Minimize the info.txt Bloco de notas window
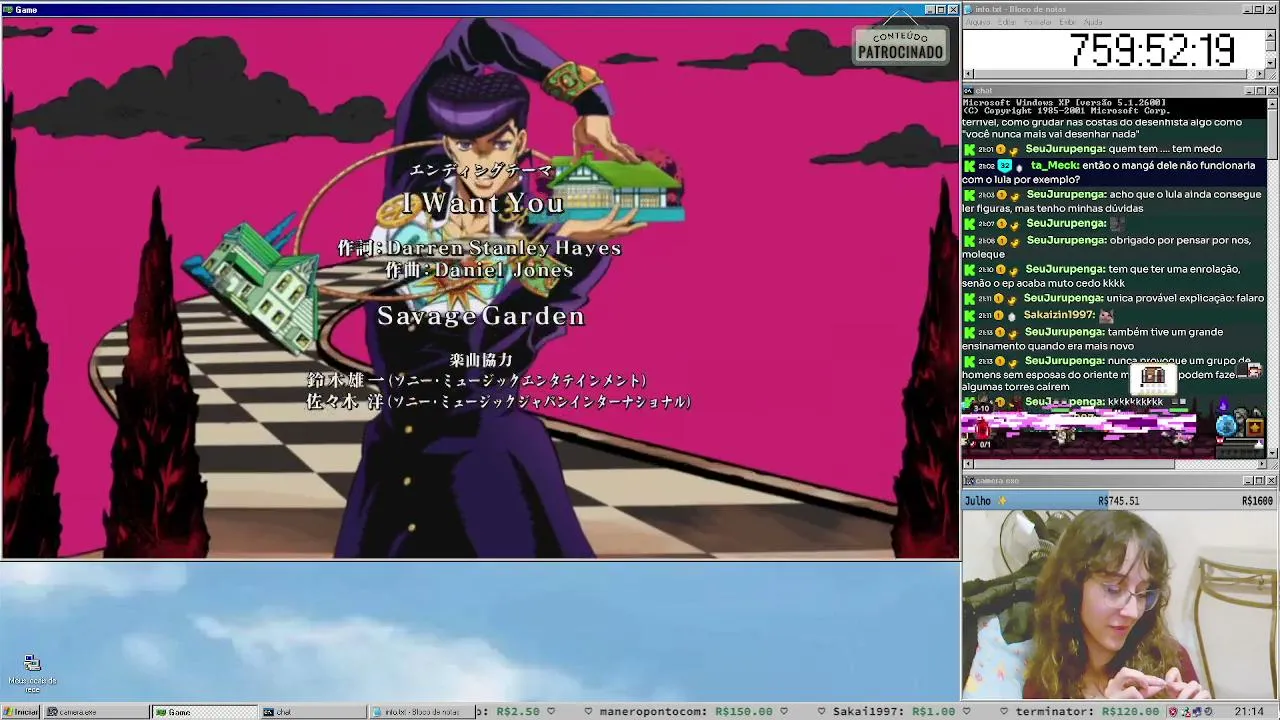Viewport: 1280px width, 720px height. coord(1249,10)
